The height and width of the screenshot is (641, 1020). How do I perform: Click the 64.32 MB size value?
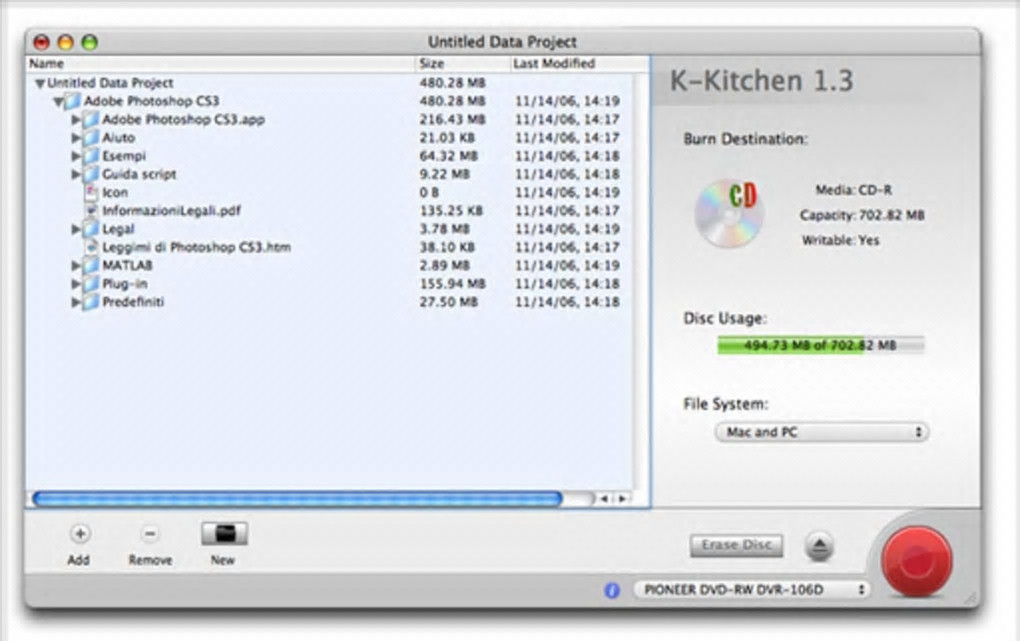448,156
